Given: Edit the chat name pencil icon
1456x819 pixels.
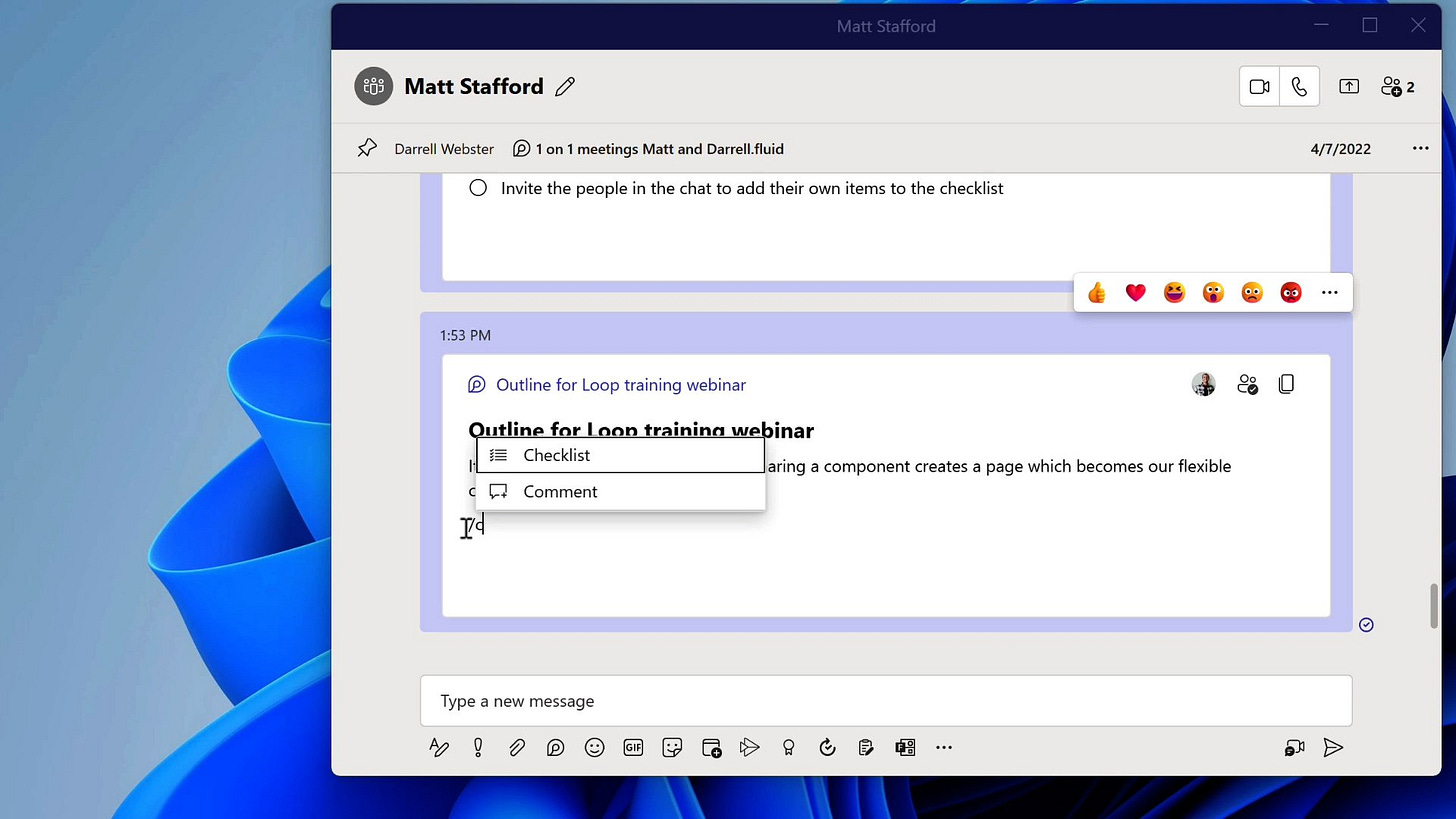Looking at the screenshot, I should click(565, 87).
